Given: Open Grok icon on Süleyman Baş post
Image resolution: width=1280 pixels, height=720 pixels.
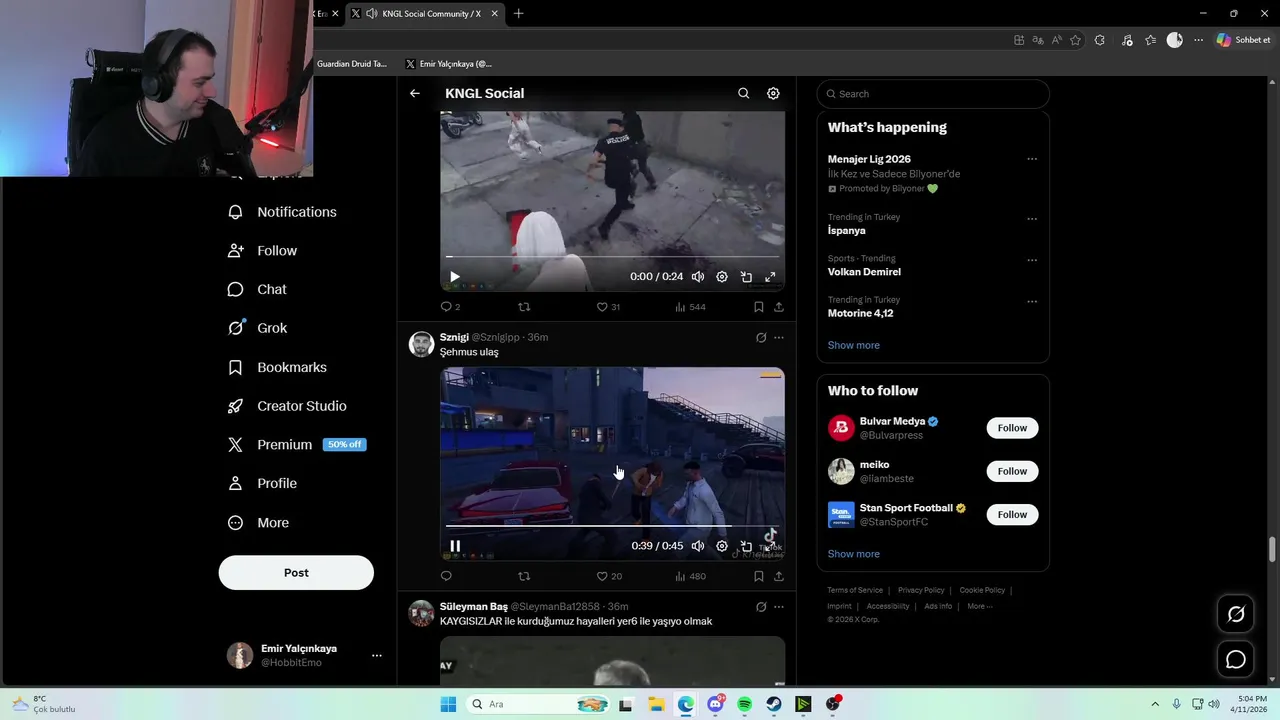Looking at the screenshot, I should (761, 607).
